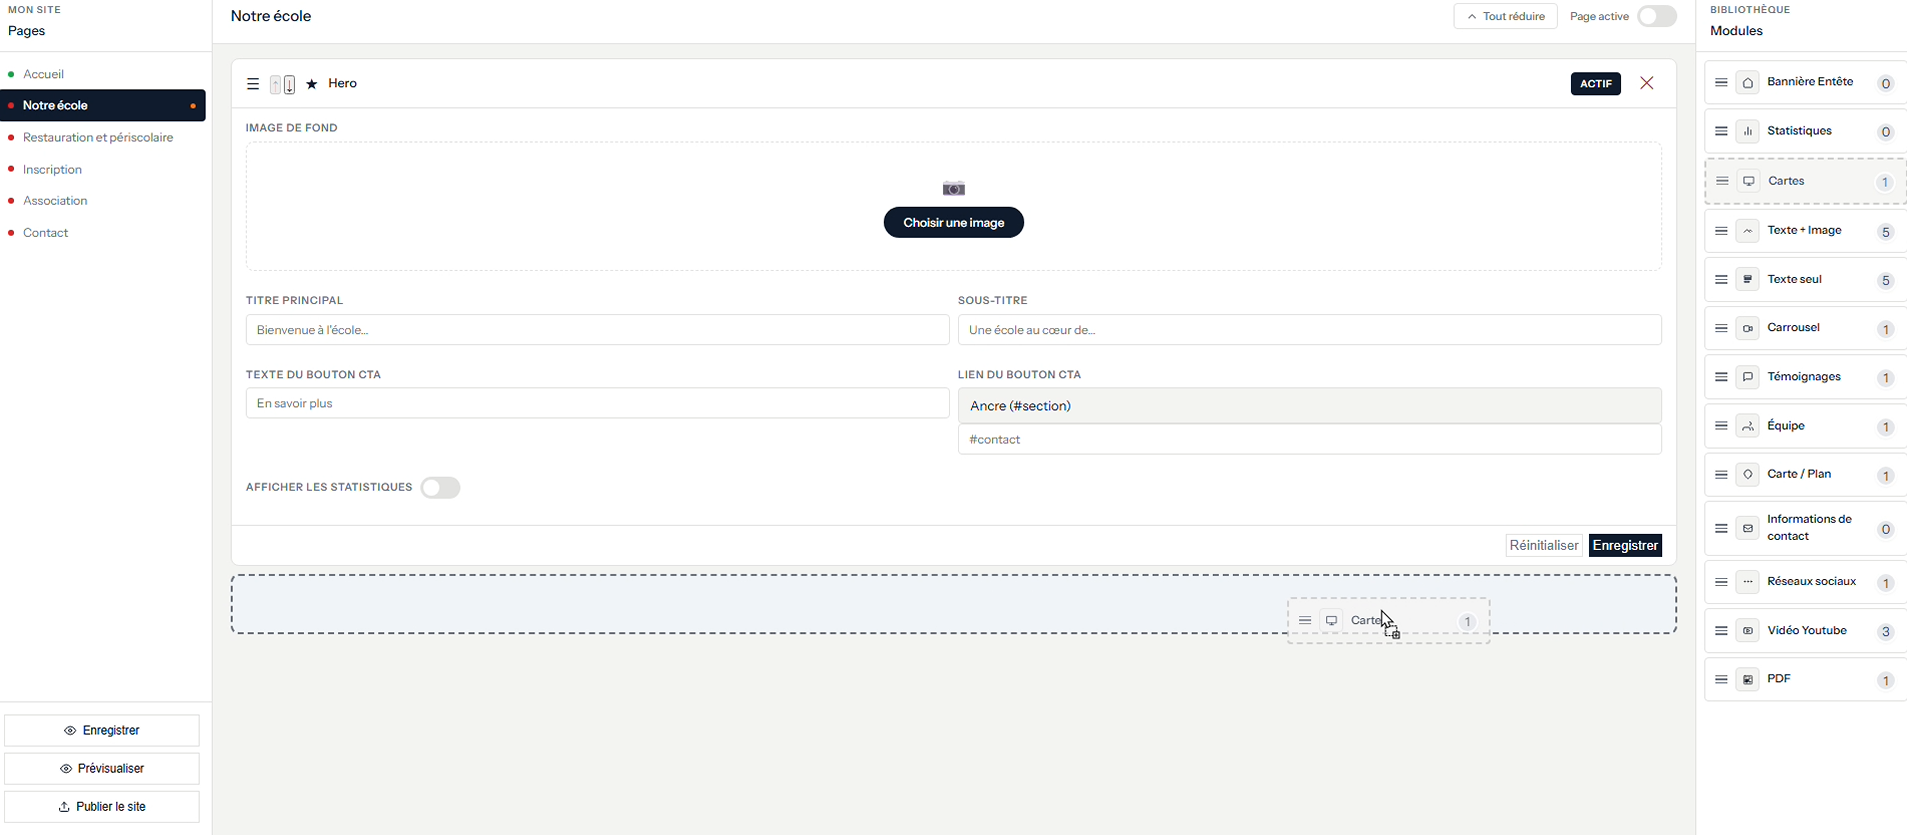Click the black Enregistrer button in Hero
Viewport: 1907px width, 835px height.
1625,545
